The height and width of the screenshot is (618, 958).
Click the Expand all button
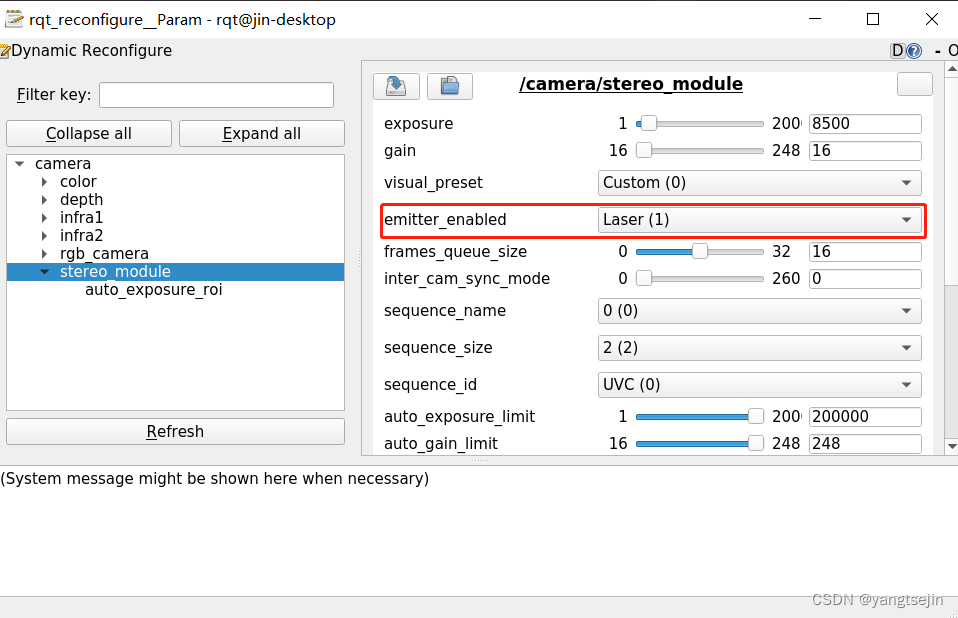(261, 134)
